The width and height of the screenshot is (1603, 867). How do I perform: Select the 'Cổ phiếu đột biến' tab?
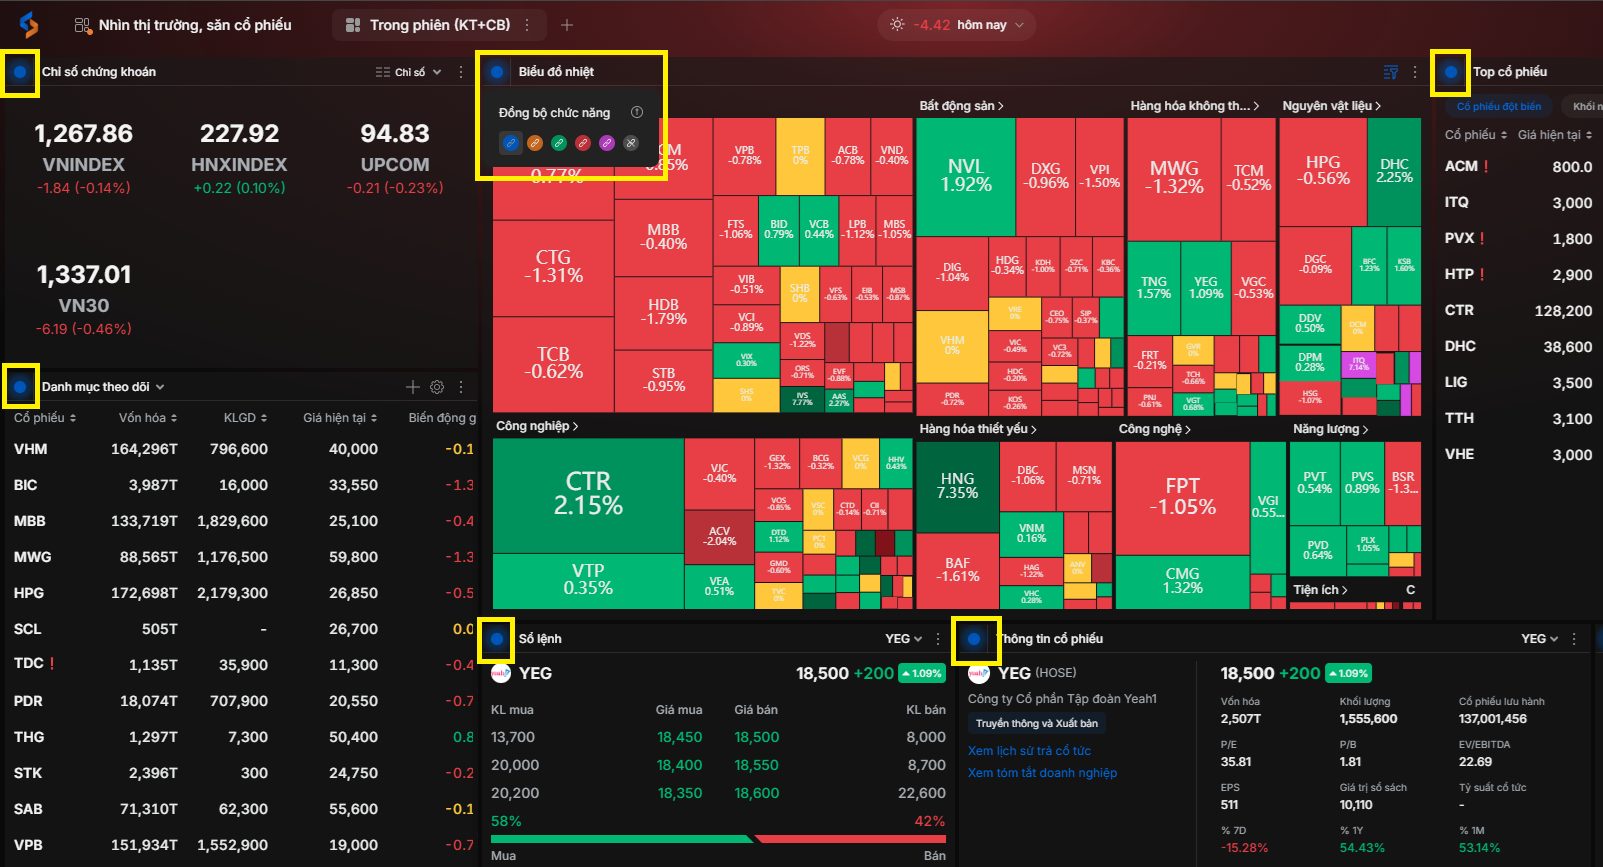[x=1498, y=106]
